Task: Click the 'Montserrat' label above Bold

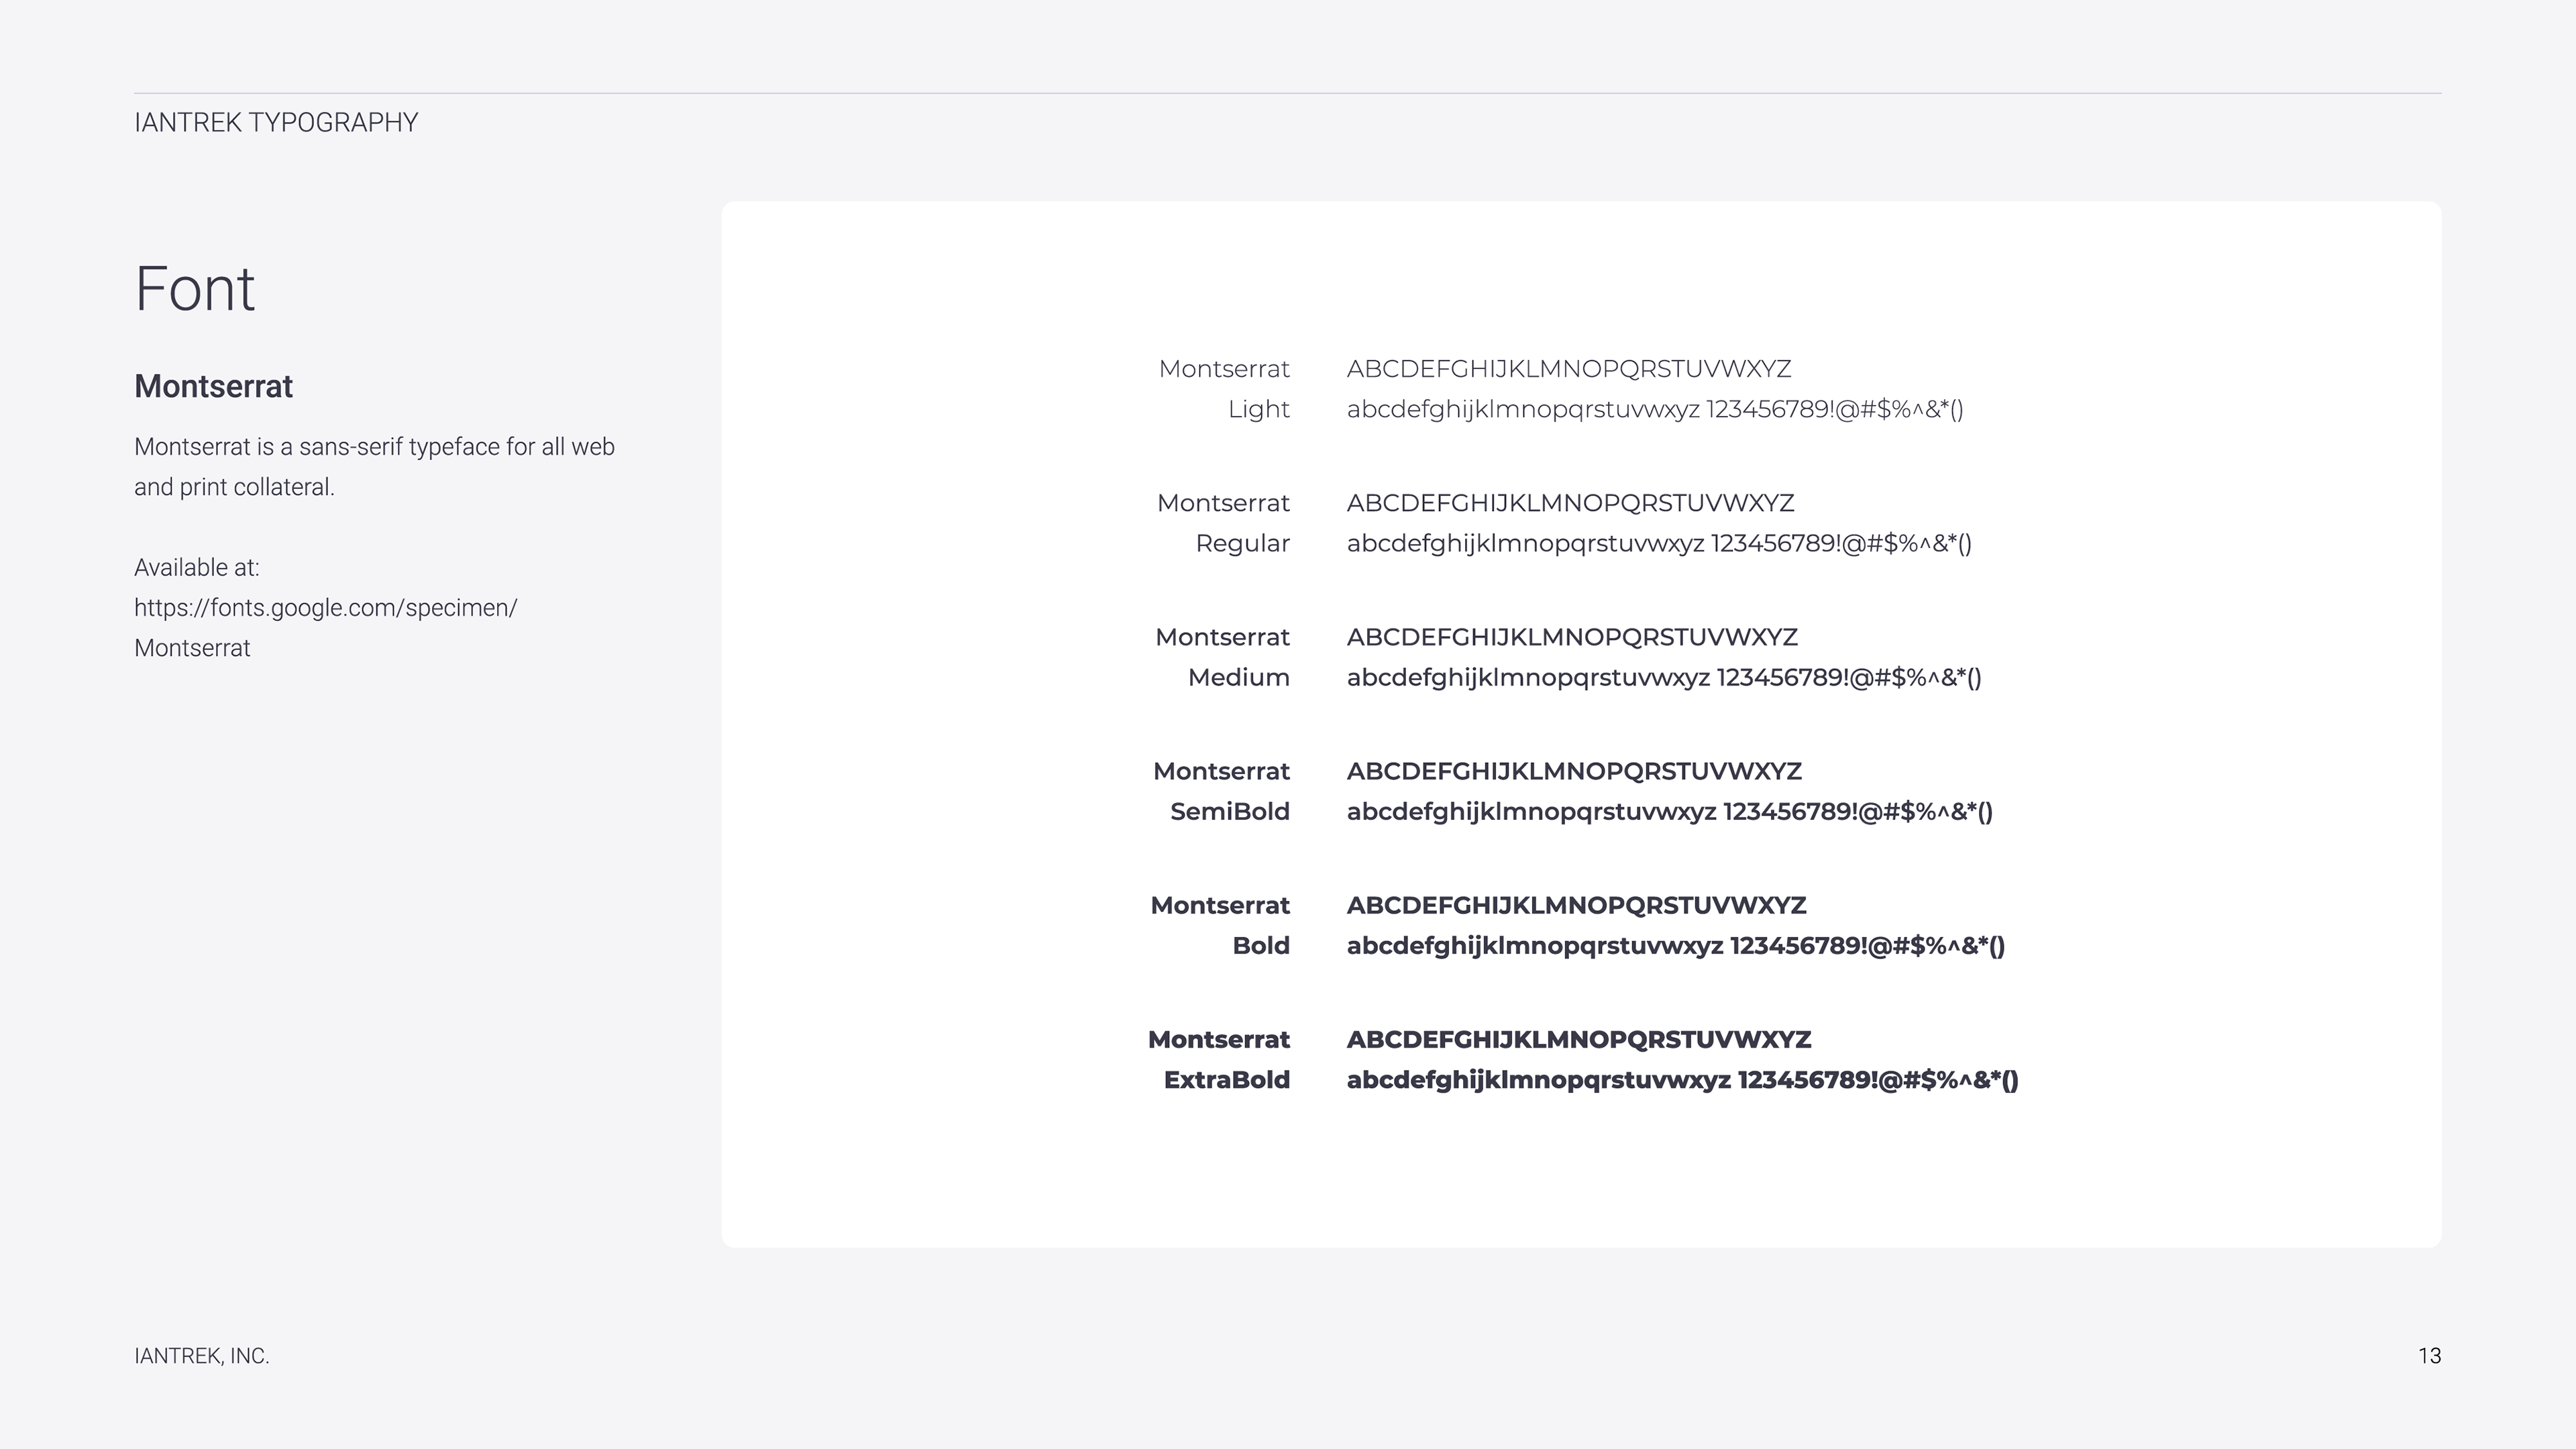Action: pos(1221,905)
